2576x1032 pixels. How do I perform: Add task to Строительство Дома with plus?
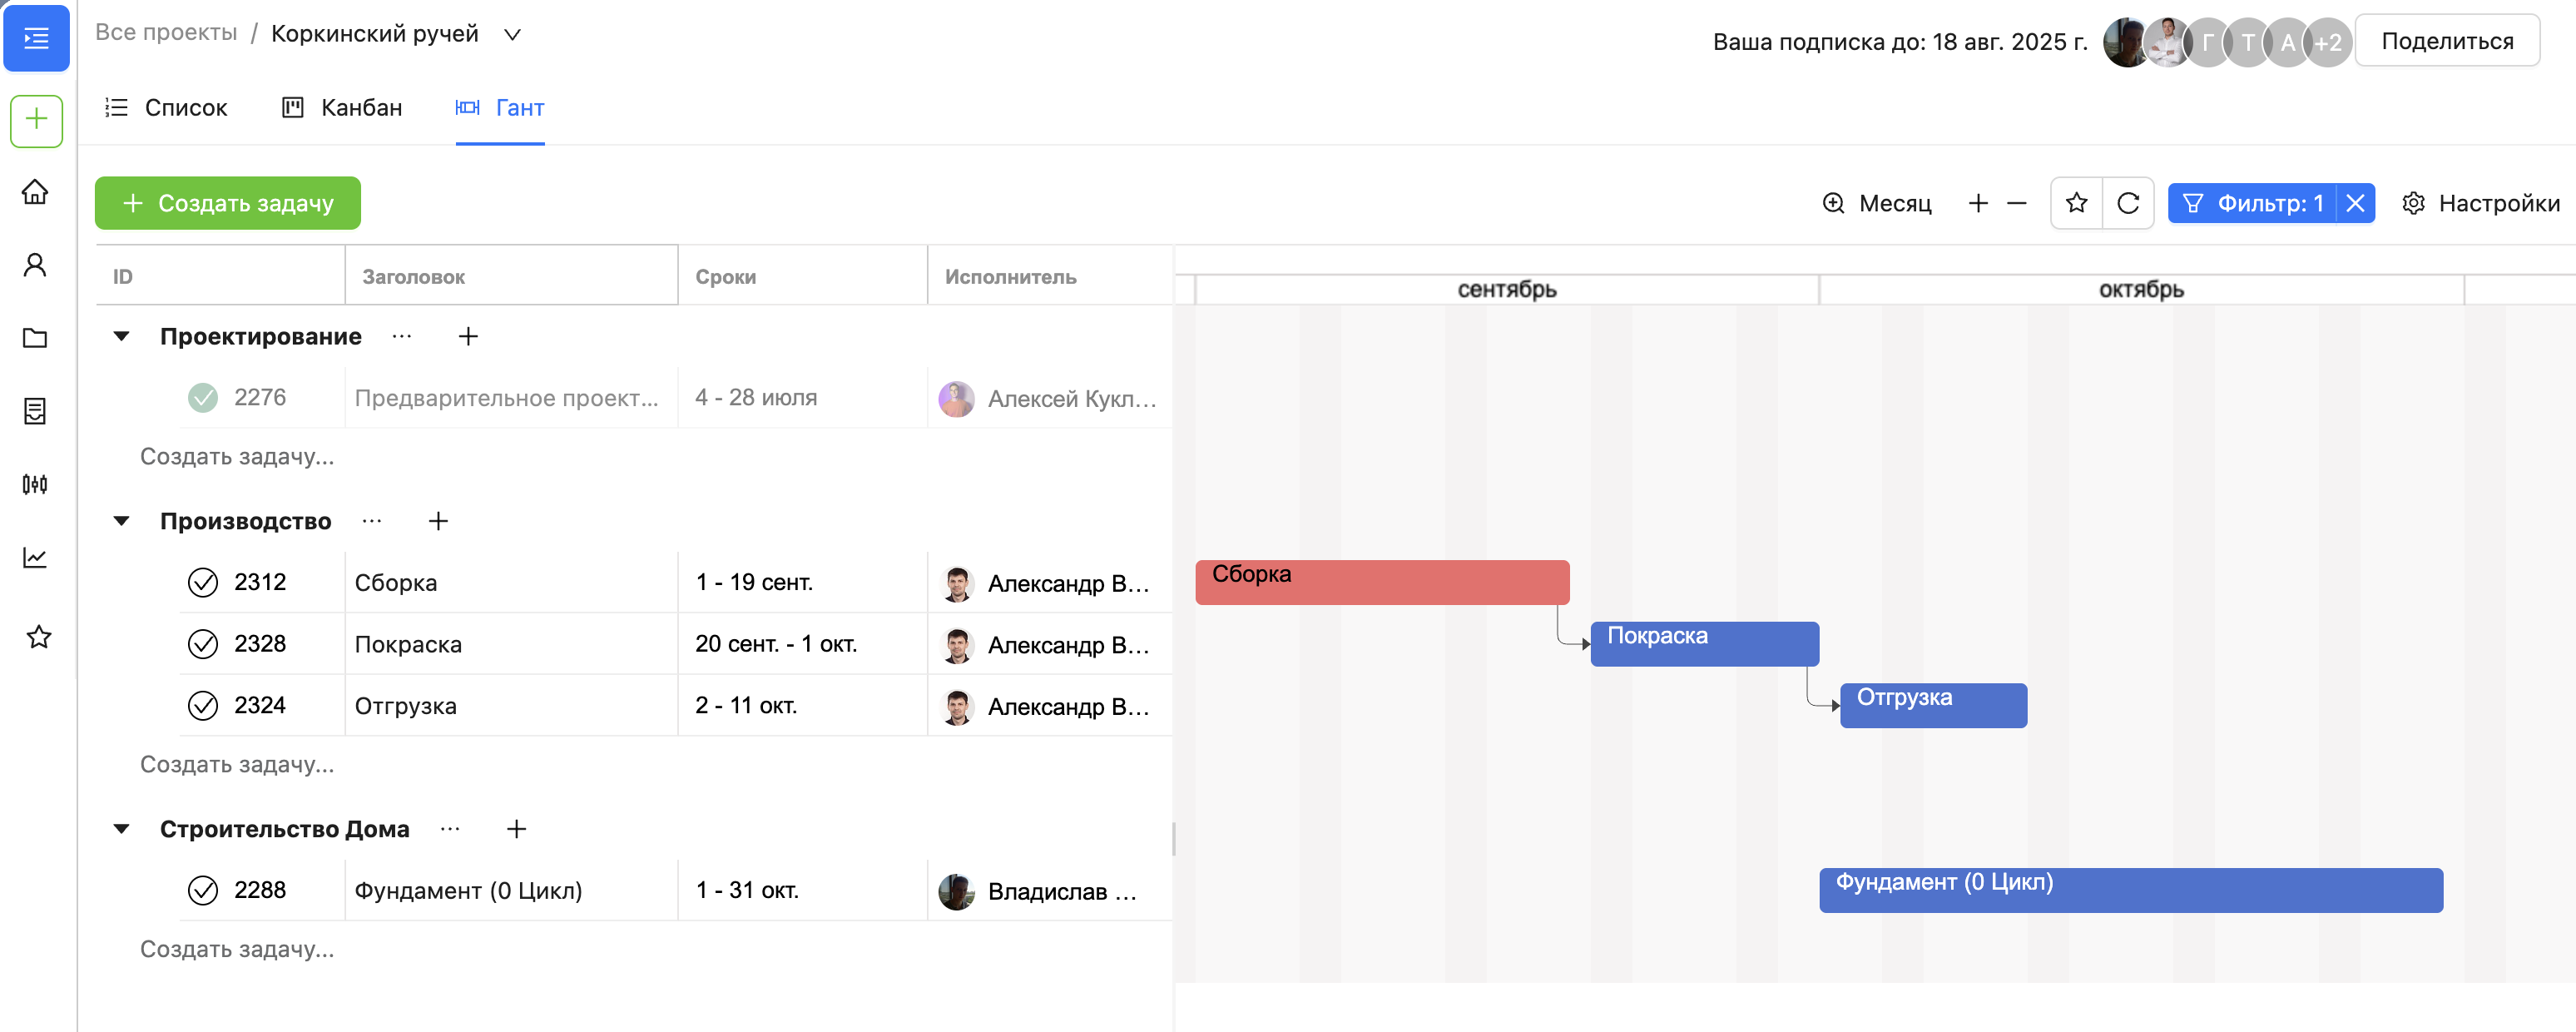516,828
